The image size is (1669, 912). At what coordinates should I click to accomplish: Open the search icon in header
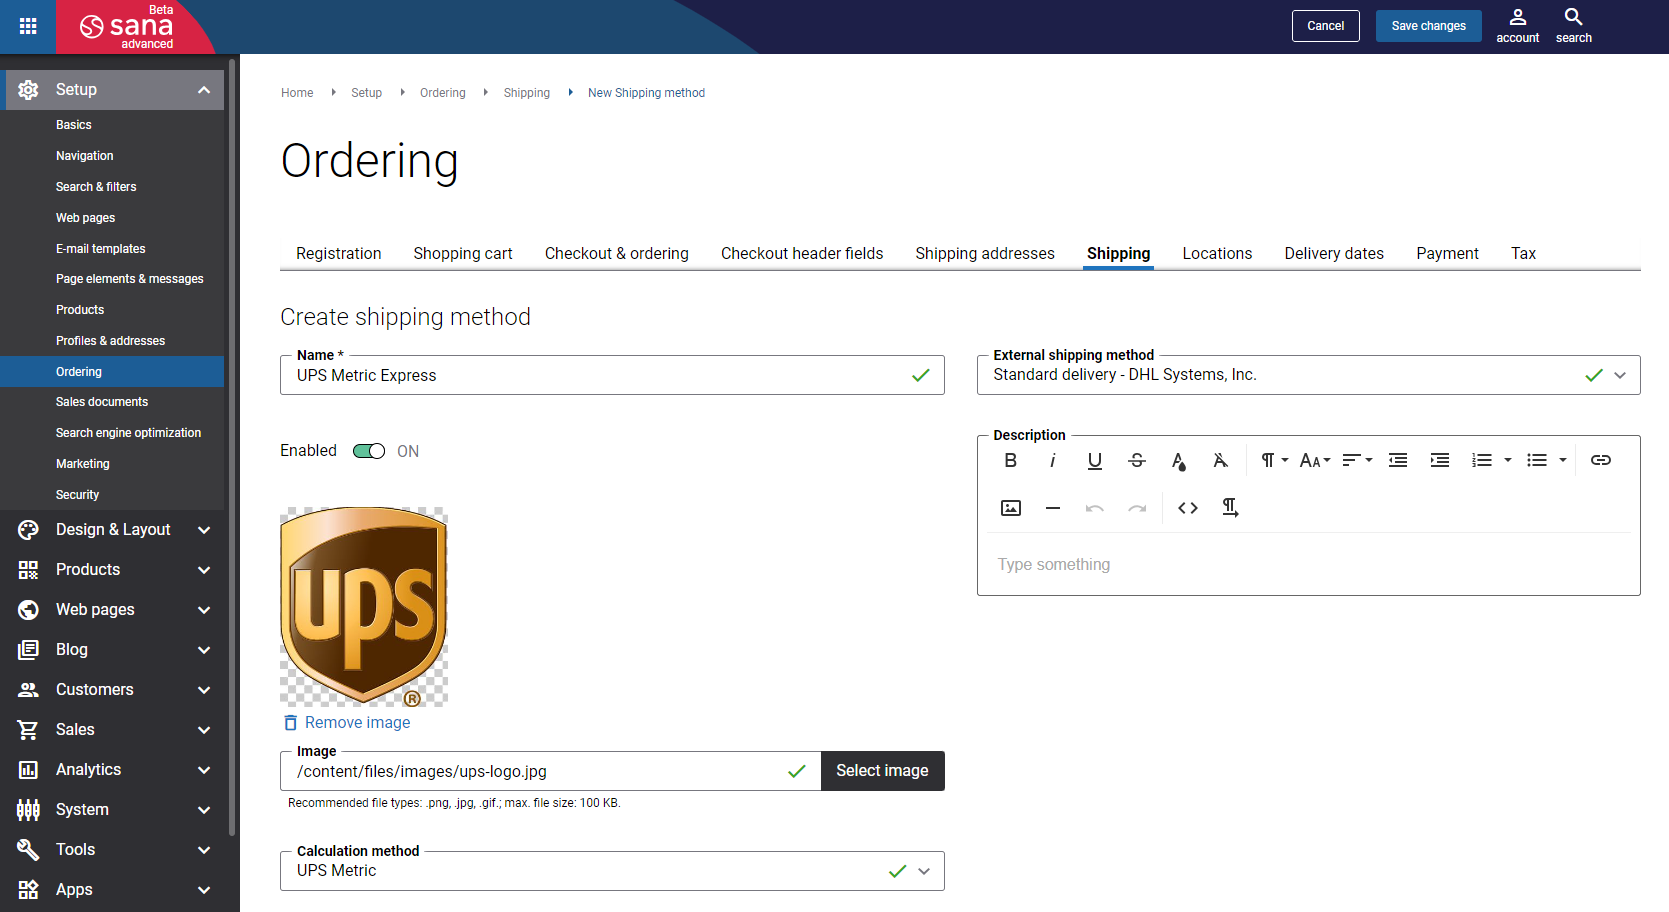(1573, 26)
